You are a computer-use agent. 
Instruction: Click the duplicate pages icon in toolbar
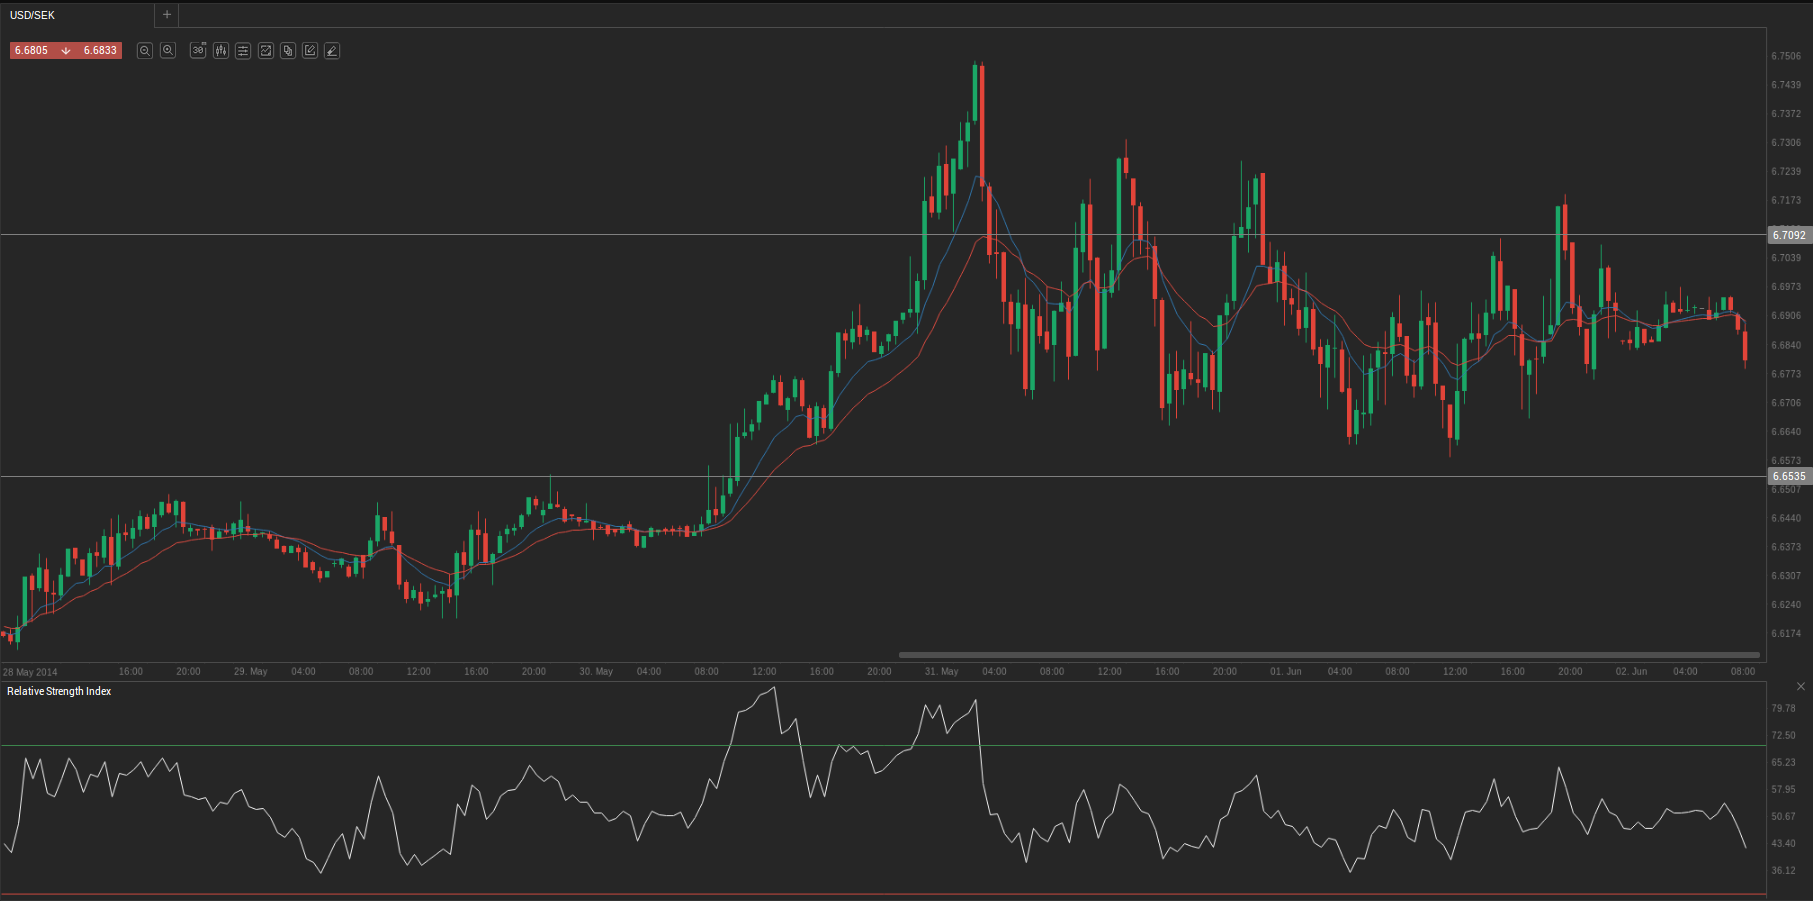(288, 50)
